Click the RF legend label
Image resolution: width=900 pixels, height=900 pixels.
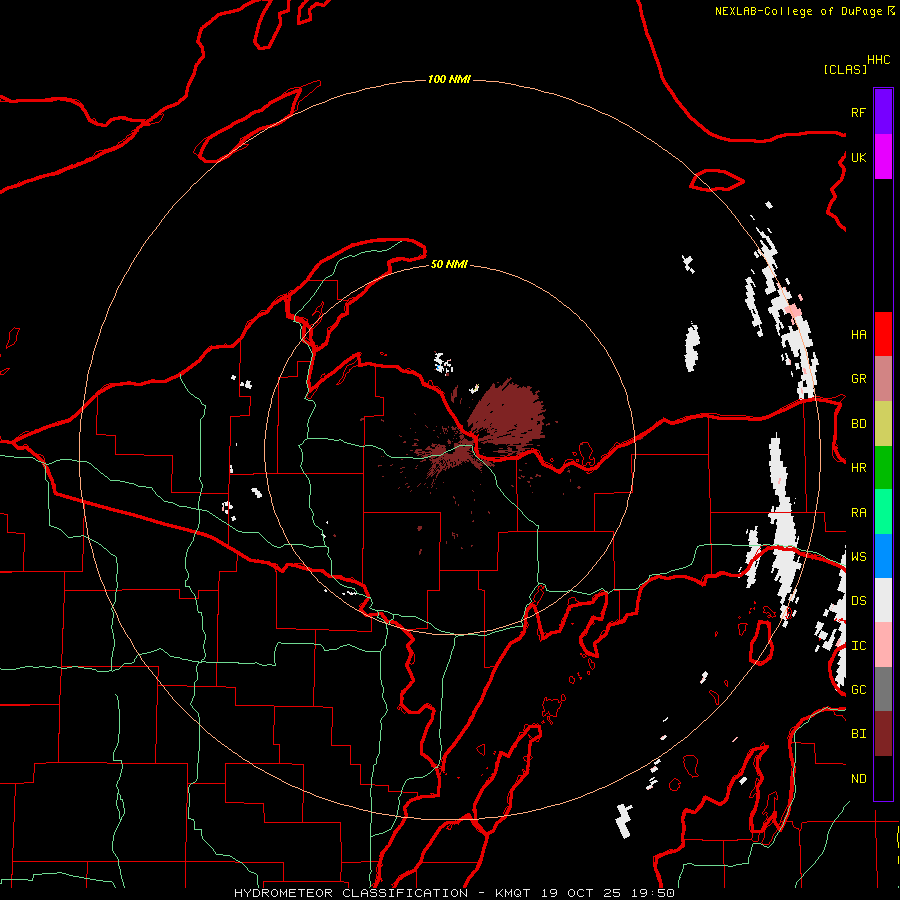tap(858, 112)
